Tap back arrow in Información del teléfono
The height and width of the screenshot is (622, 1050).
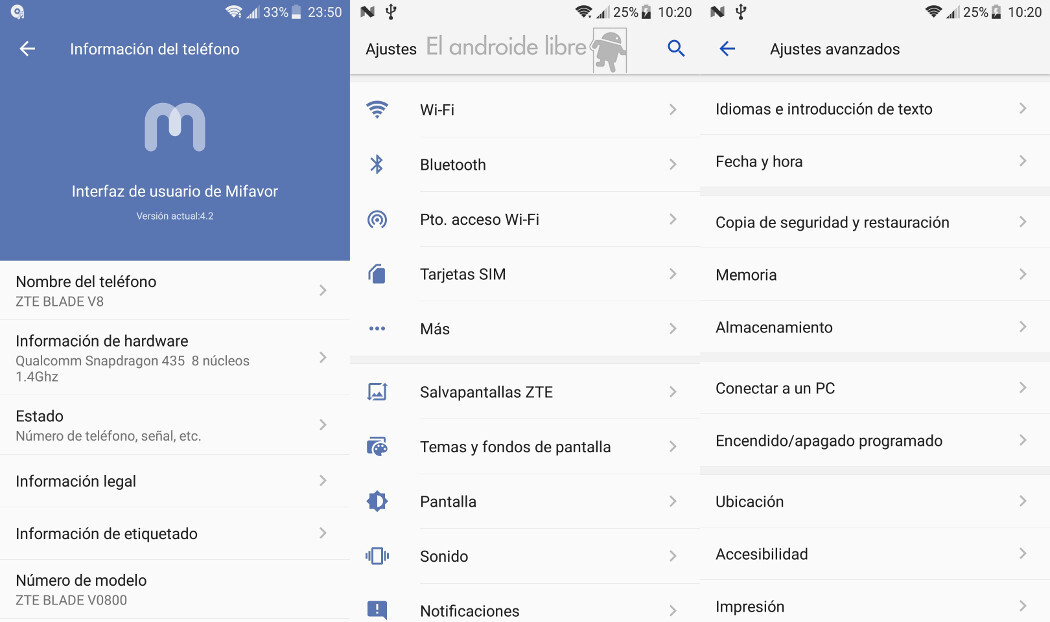pyautogui.click(x=27, y=49)
